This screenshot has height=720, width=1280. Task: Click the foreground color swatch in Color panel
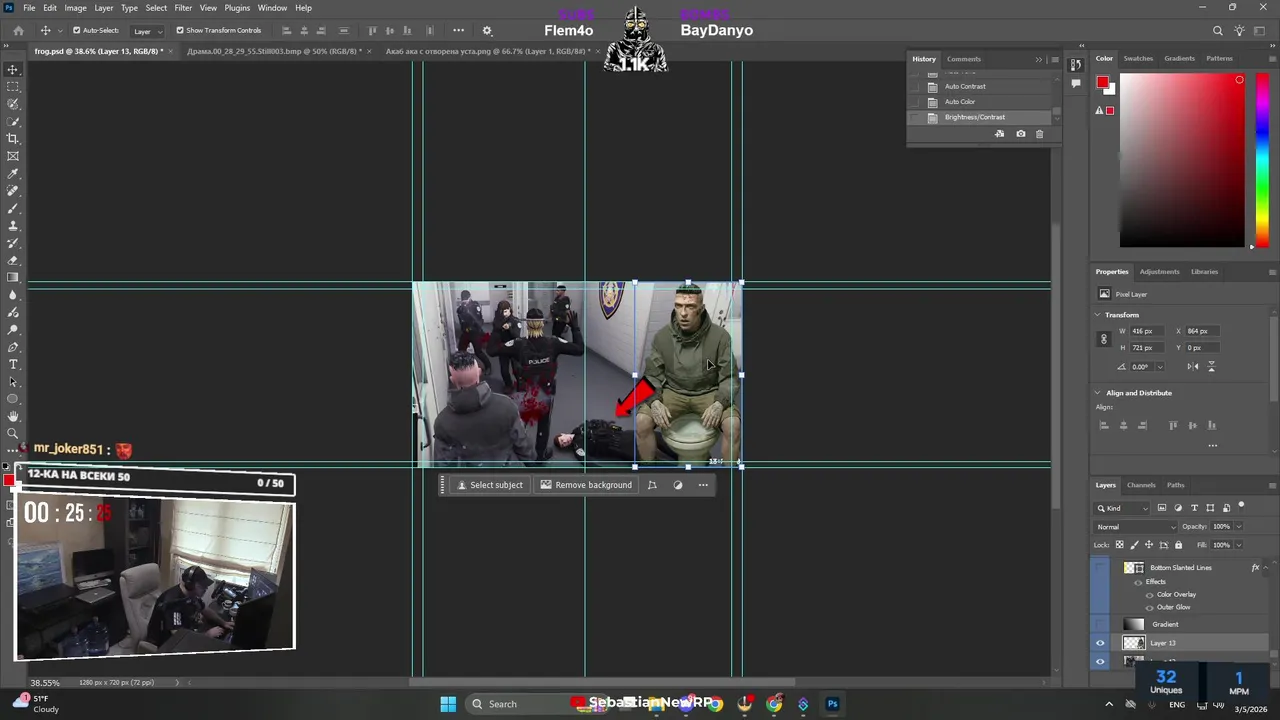1102,82
